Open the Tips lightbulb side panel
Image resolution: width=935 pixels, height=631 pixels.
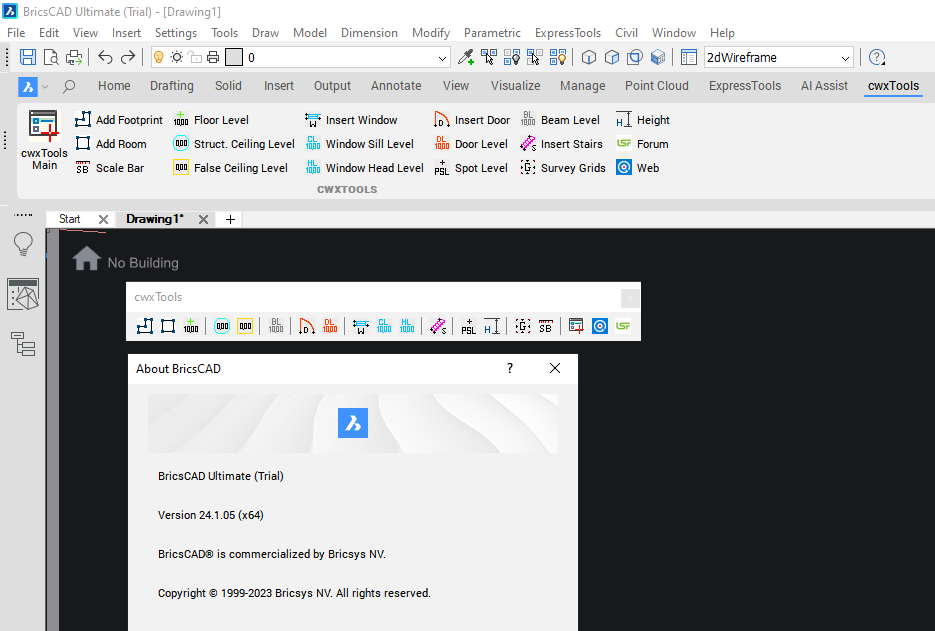click(x=23, y=244)
